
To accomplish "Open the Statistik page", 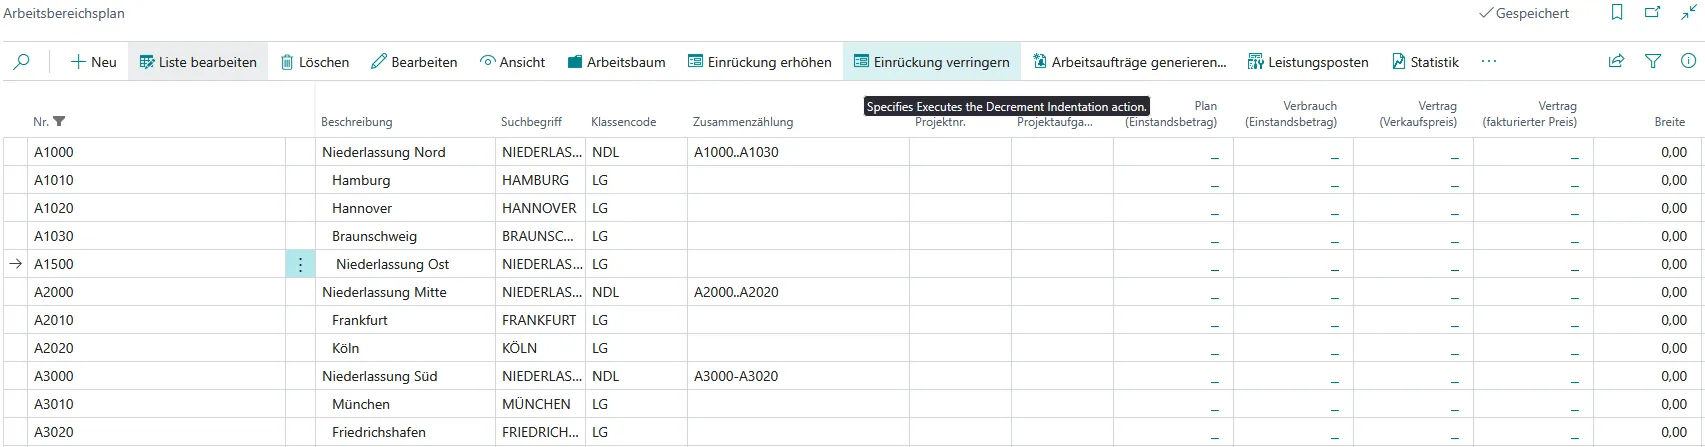I will pos(1425,62).
